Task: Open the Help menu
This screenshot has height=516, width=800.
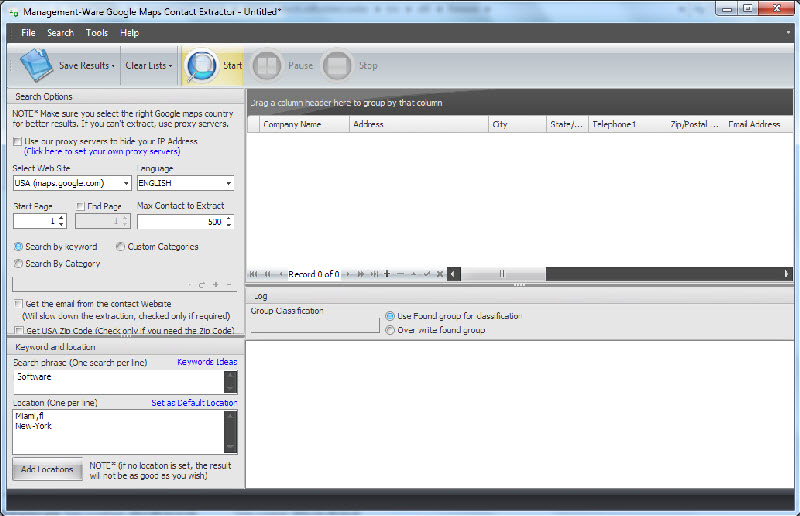Action: [130, 33]
